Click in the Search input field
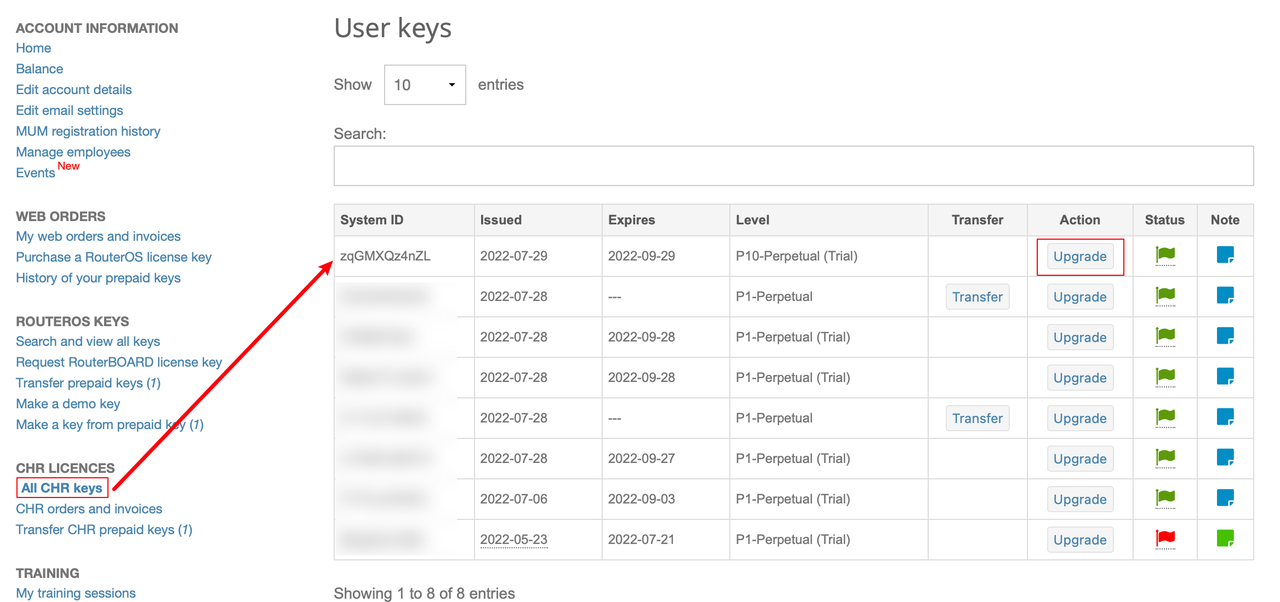 point(793,166)
